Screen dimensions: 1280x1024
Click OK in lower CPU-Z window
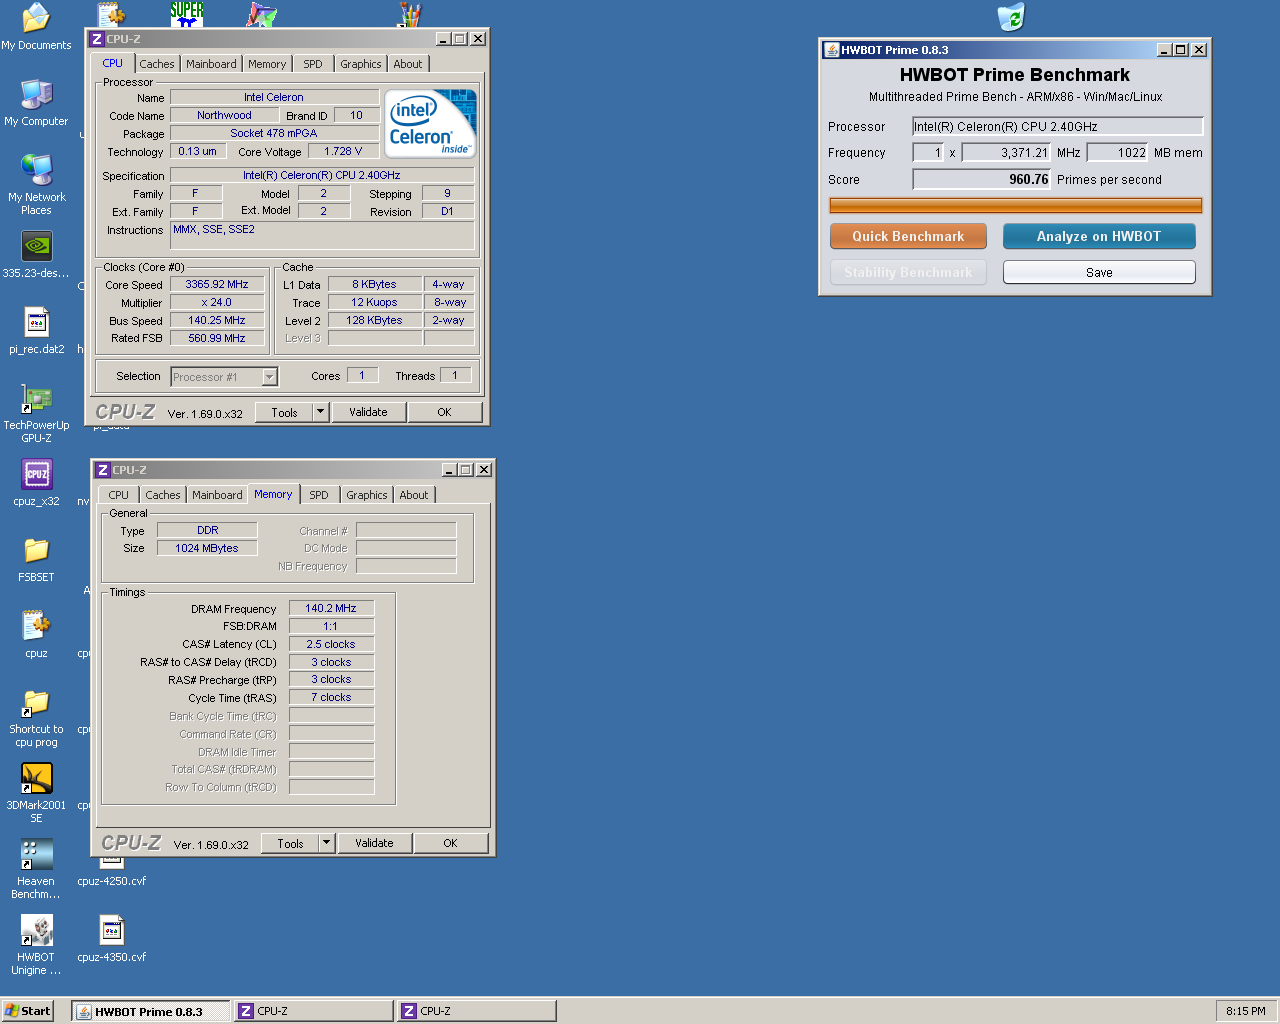(x=451, y=843)
